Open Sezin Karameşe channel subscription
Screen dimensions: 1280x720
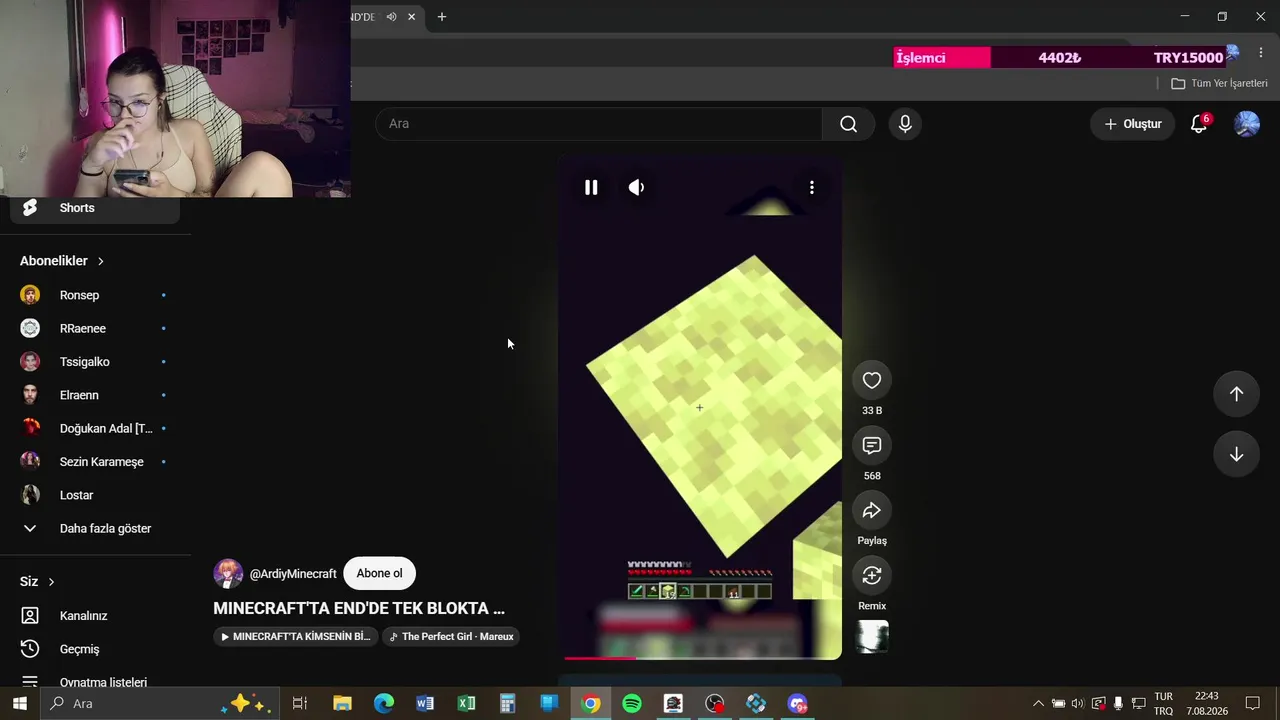[95, 462]
